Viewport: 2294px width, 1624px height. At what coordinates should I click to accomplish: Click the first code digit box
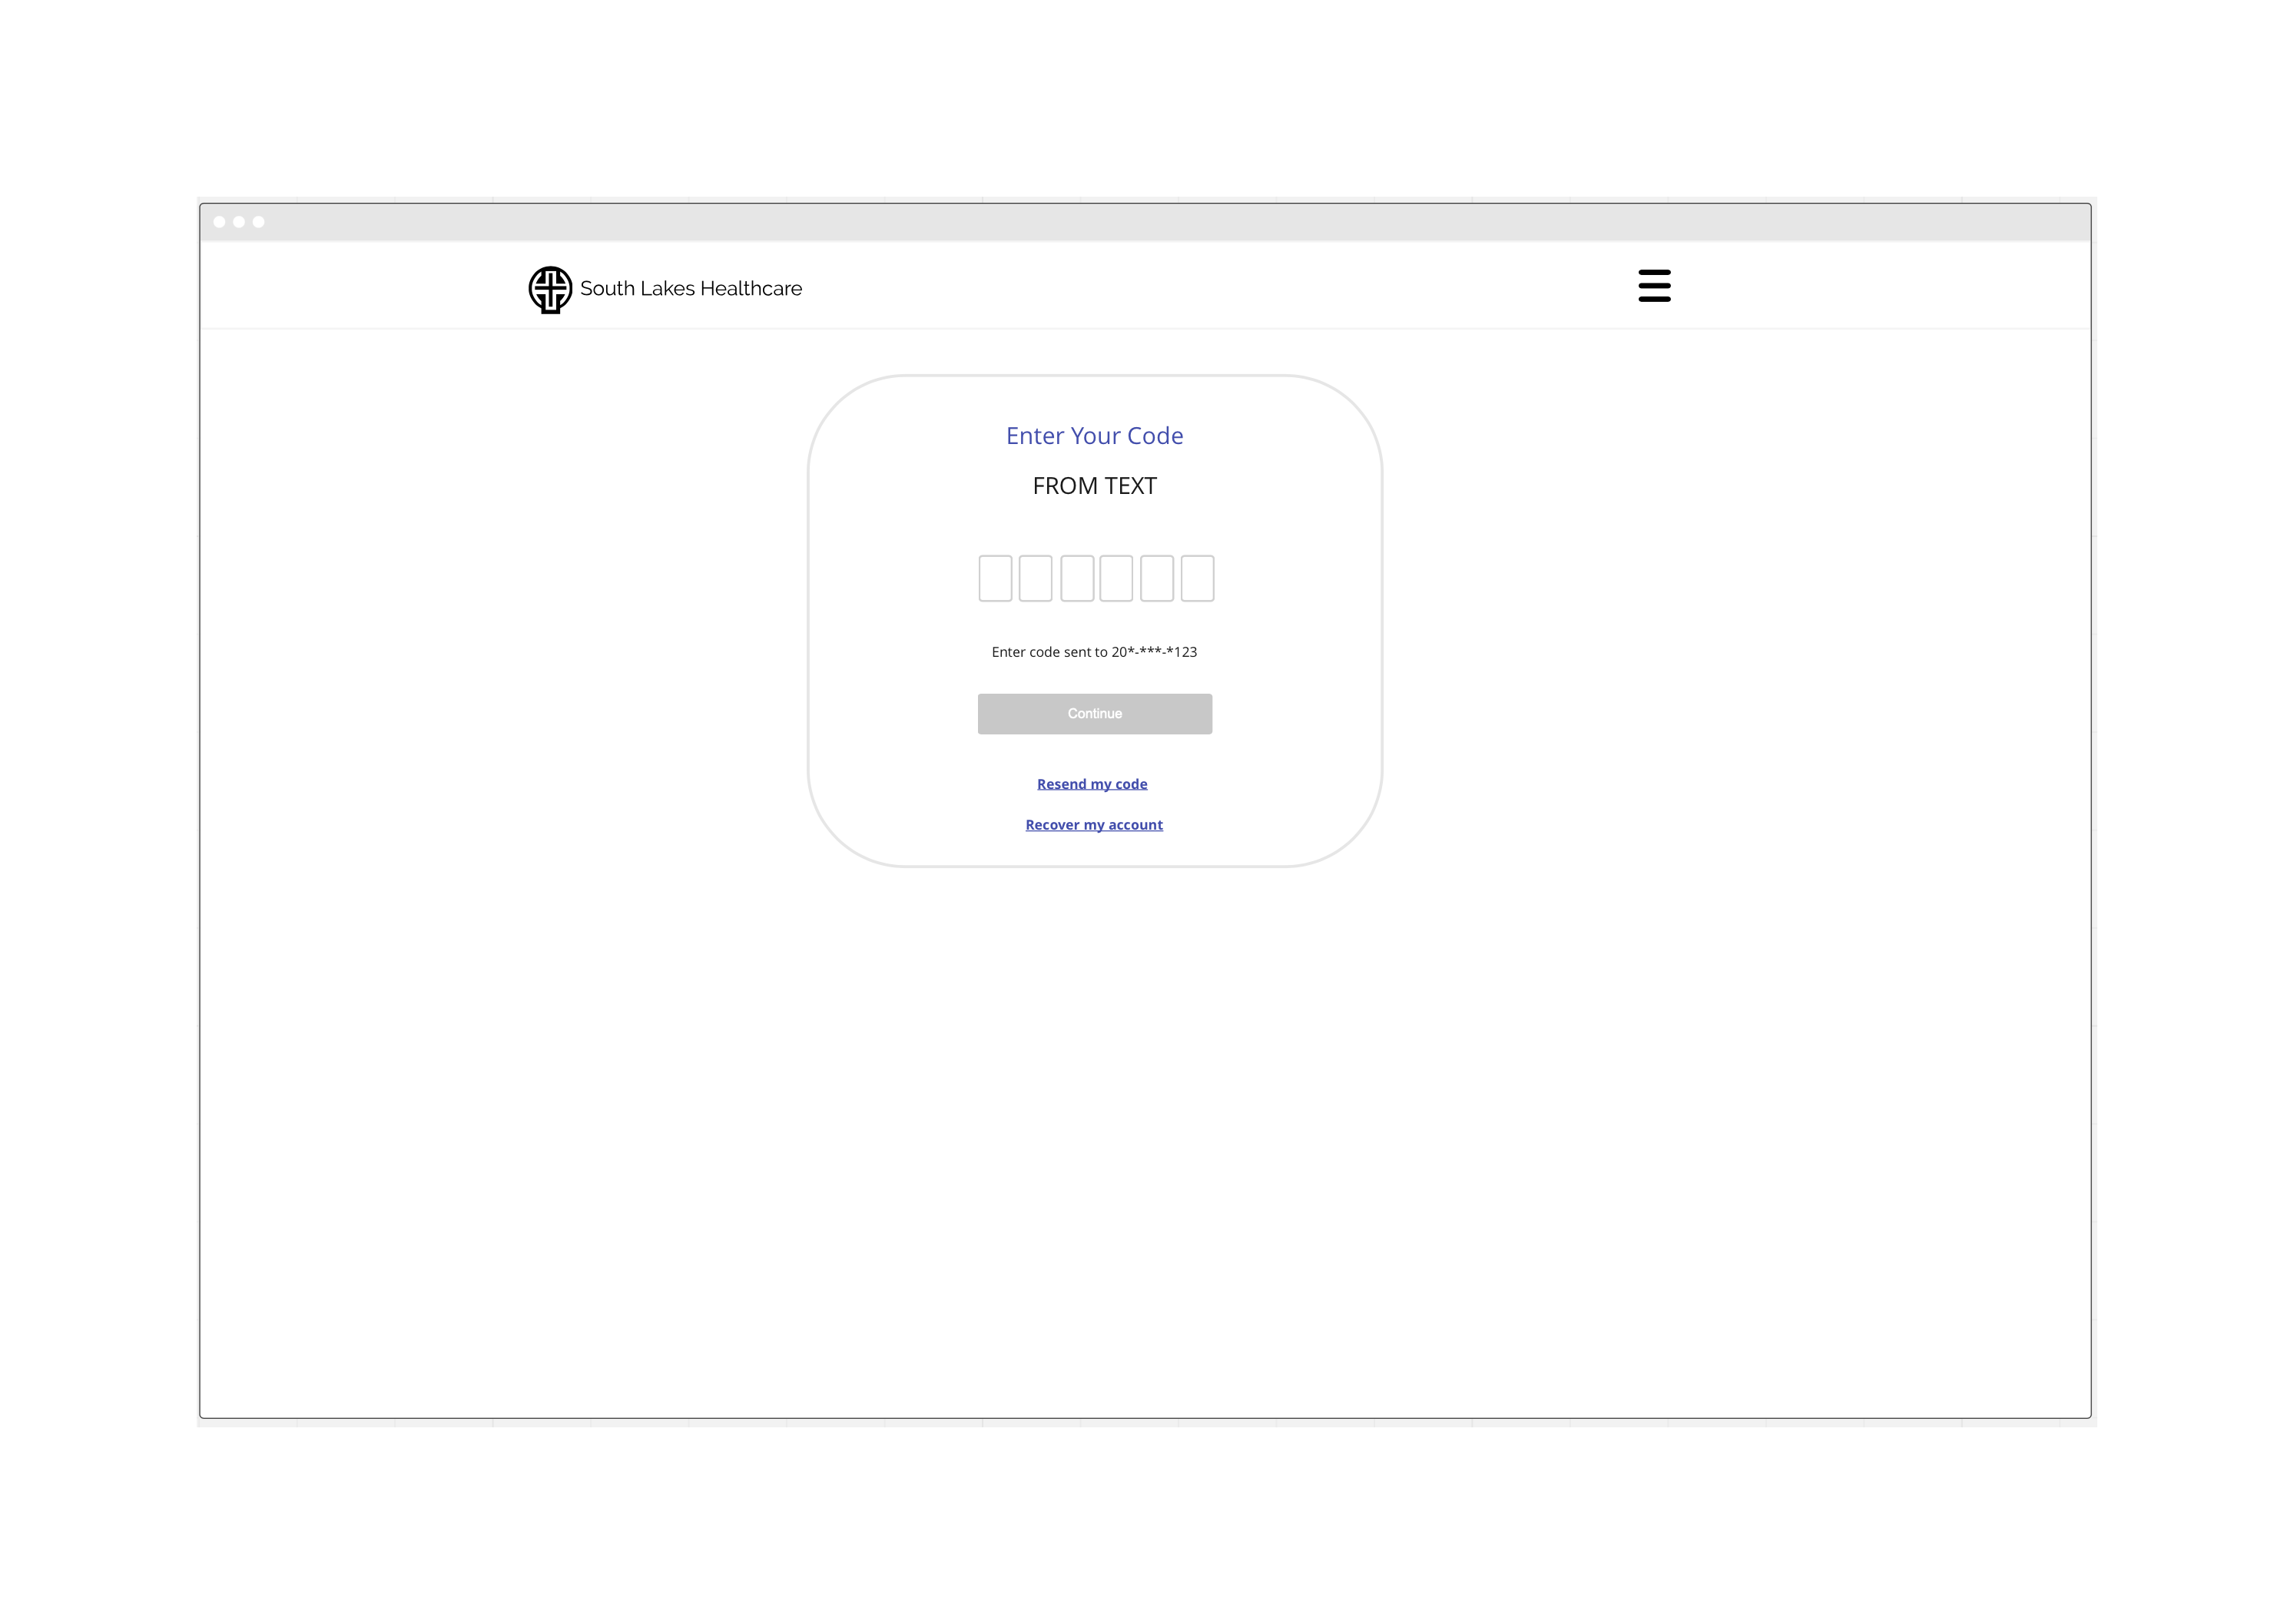(x=995, y=578)
